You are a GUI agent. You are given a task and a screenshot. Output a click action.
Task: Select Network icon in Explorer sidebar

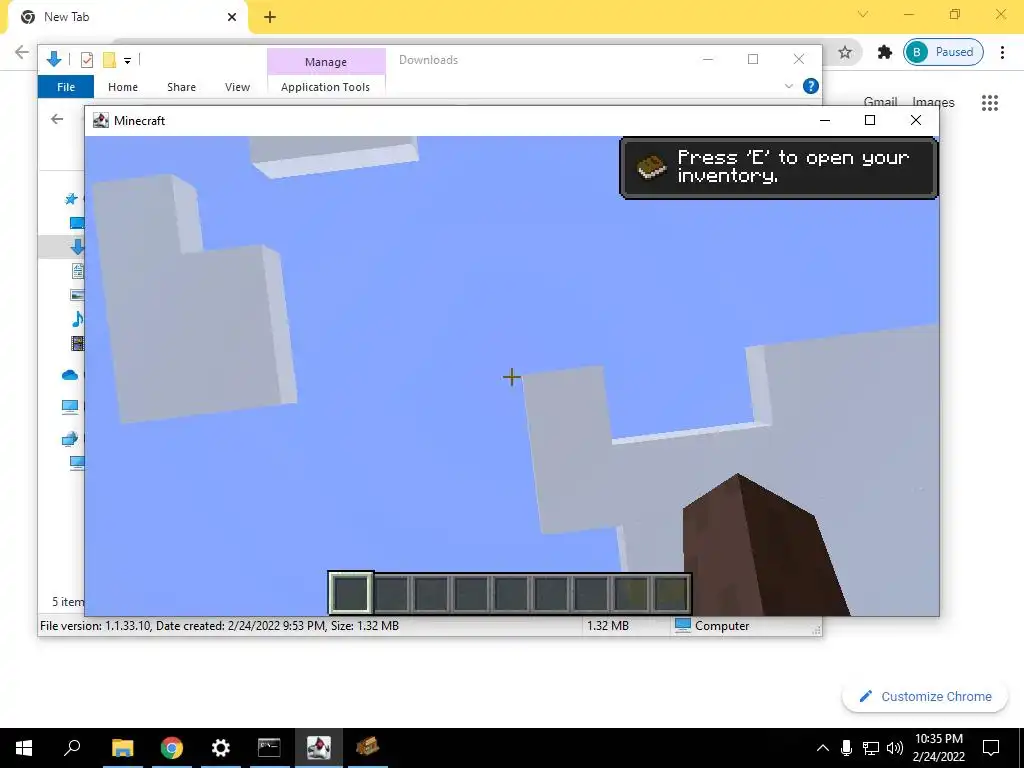pyautogui.click(x=70, y=439)
